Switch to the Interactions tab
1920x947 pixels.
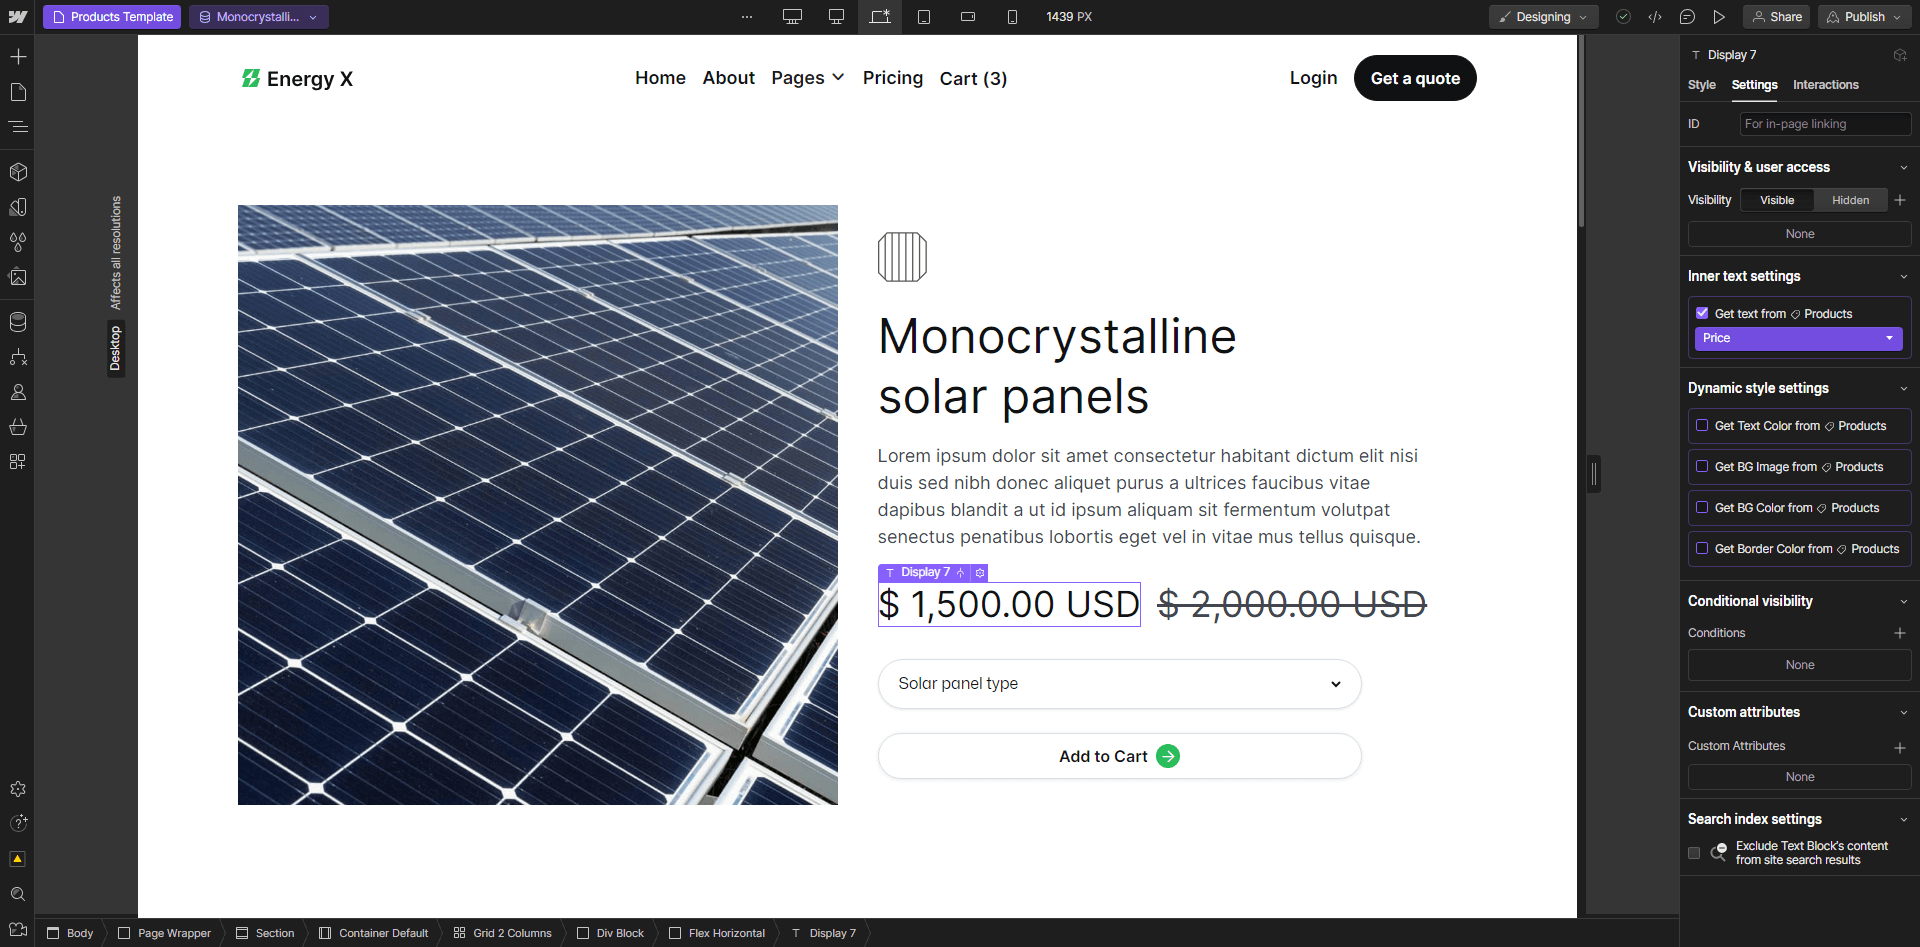(1826, 85)
